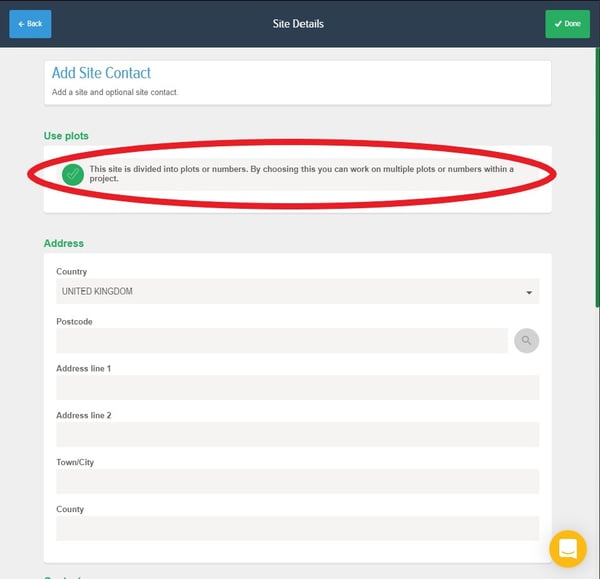Click the 'Use plots' section heading

click(66, 136)
